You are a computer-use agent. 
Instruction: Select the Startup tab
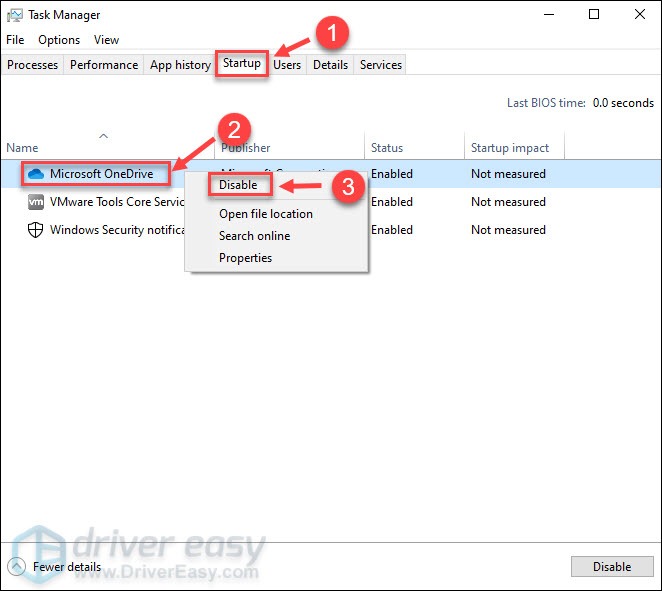[x=242, y=63]
